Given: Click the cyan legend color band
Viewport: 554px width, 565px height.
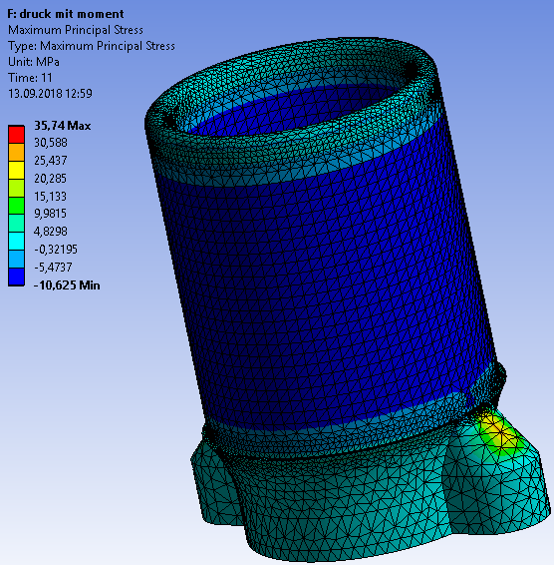Looking at the screenshot, I should (16, 241).
